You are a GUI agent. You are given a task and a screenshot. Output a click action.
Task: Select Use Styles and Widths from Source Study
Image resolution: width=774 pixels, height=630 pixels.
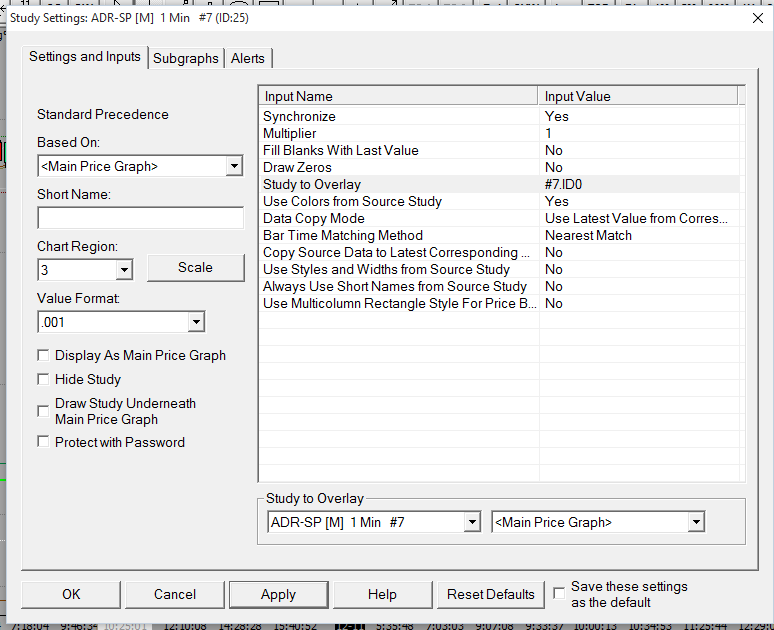pyautogui.click(x=499, y=270)
